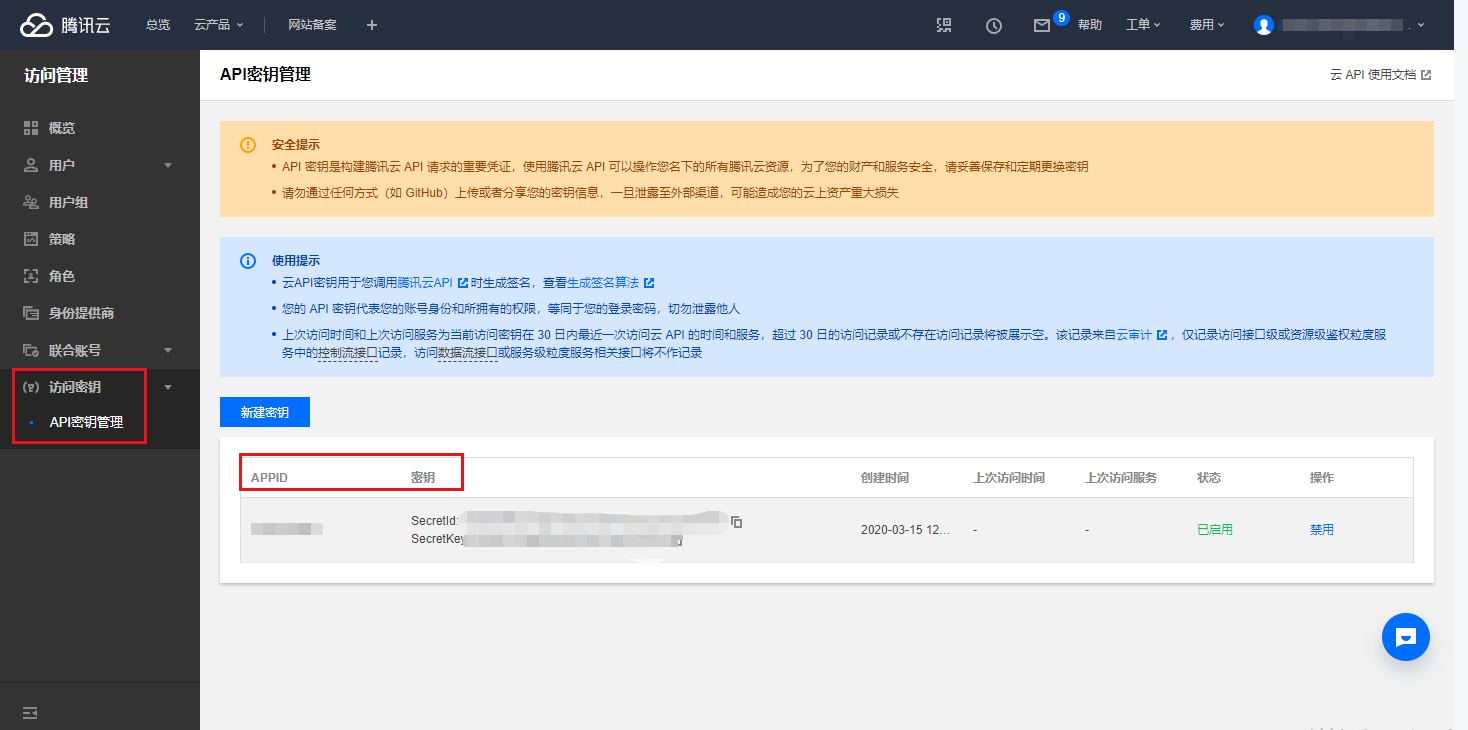Open the 云产品 dropdown menu

[218, 25]
